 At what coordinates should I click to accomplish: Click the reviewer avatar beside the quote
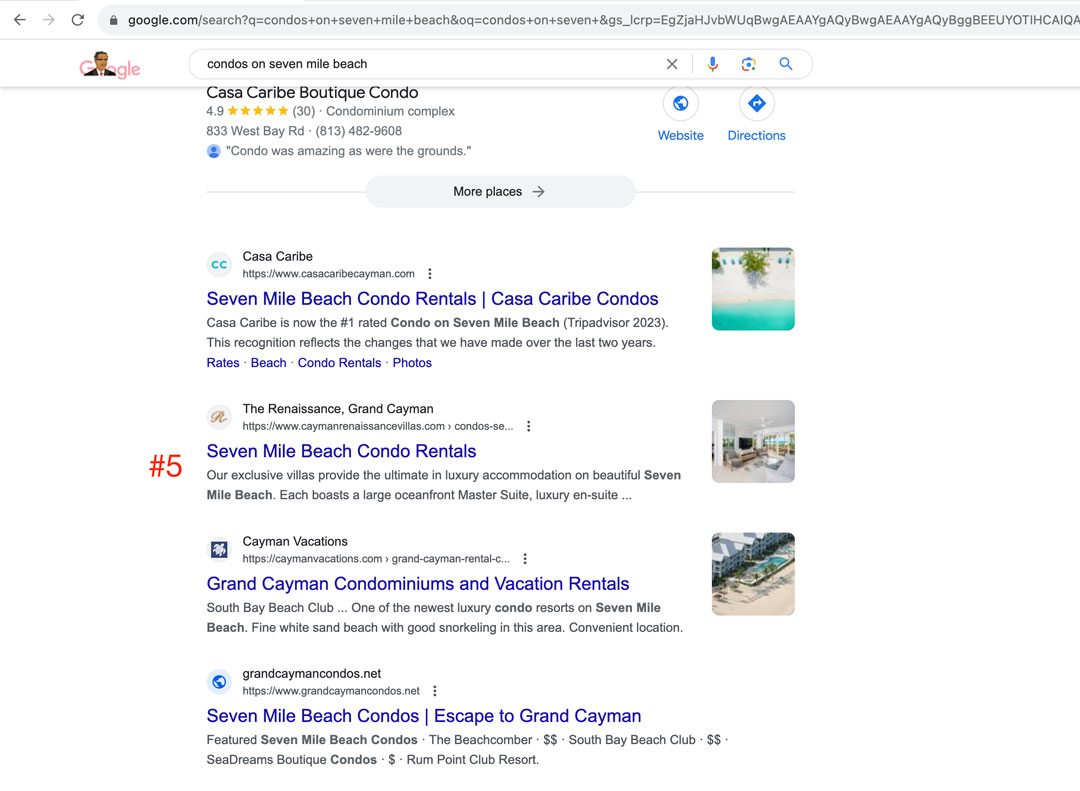click(214, 151)
